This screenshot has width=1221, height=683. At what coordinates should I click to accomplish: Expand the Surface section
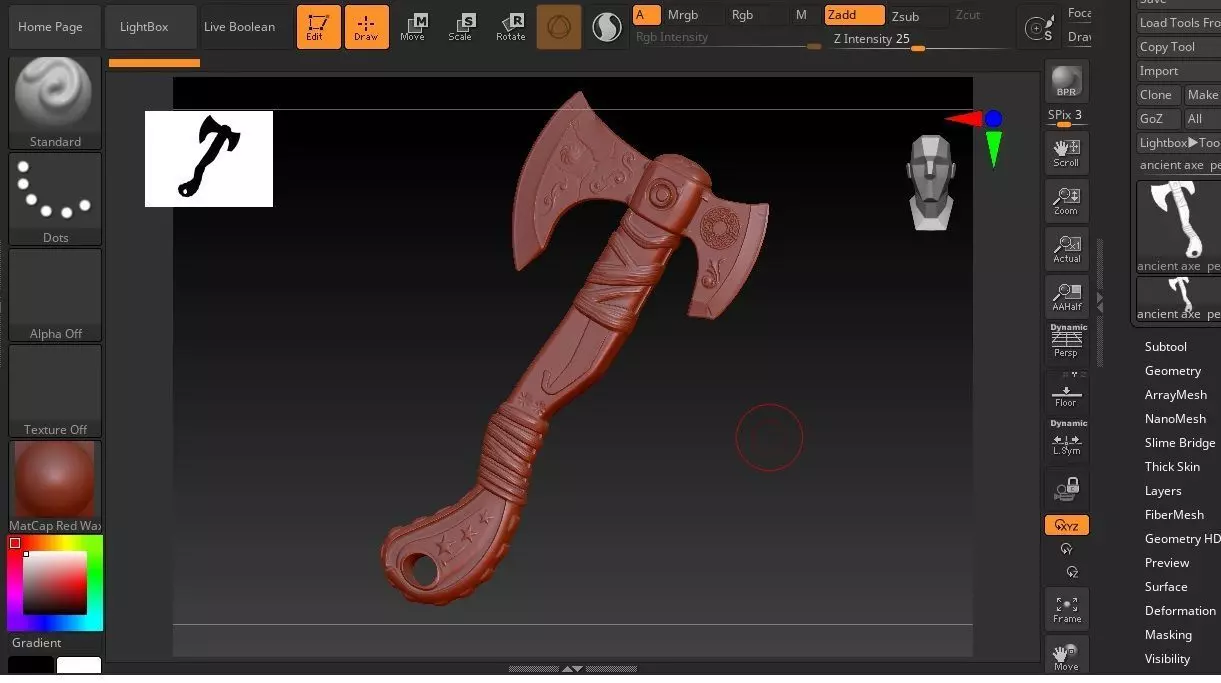1166,587
